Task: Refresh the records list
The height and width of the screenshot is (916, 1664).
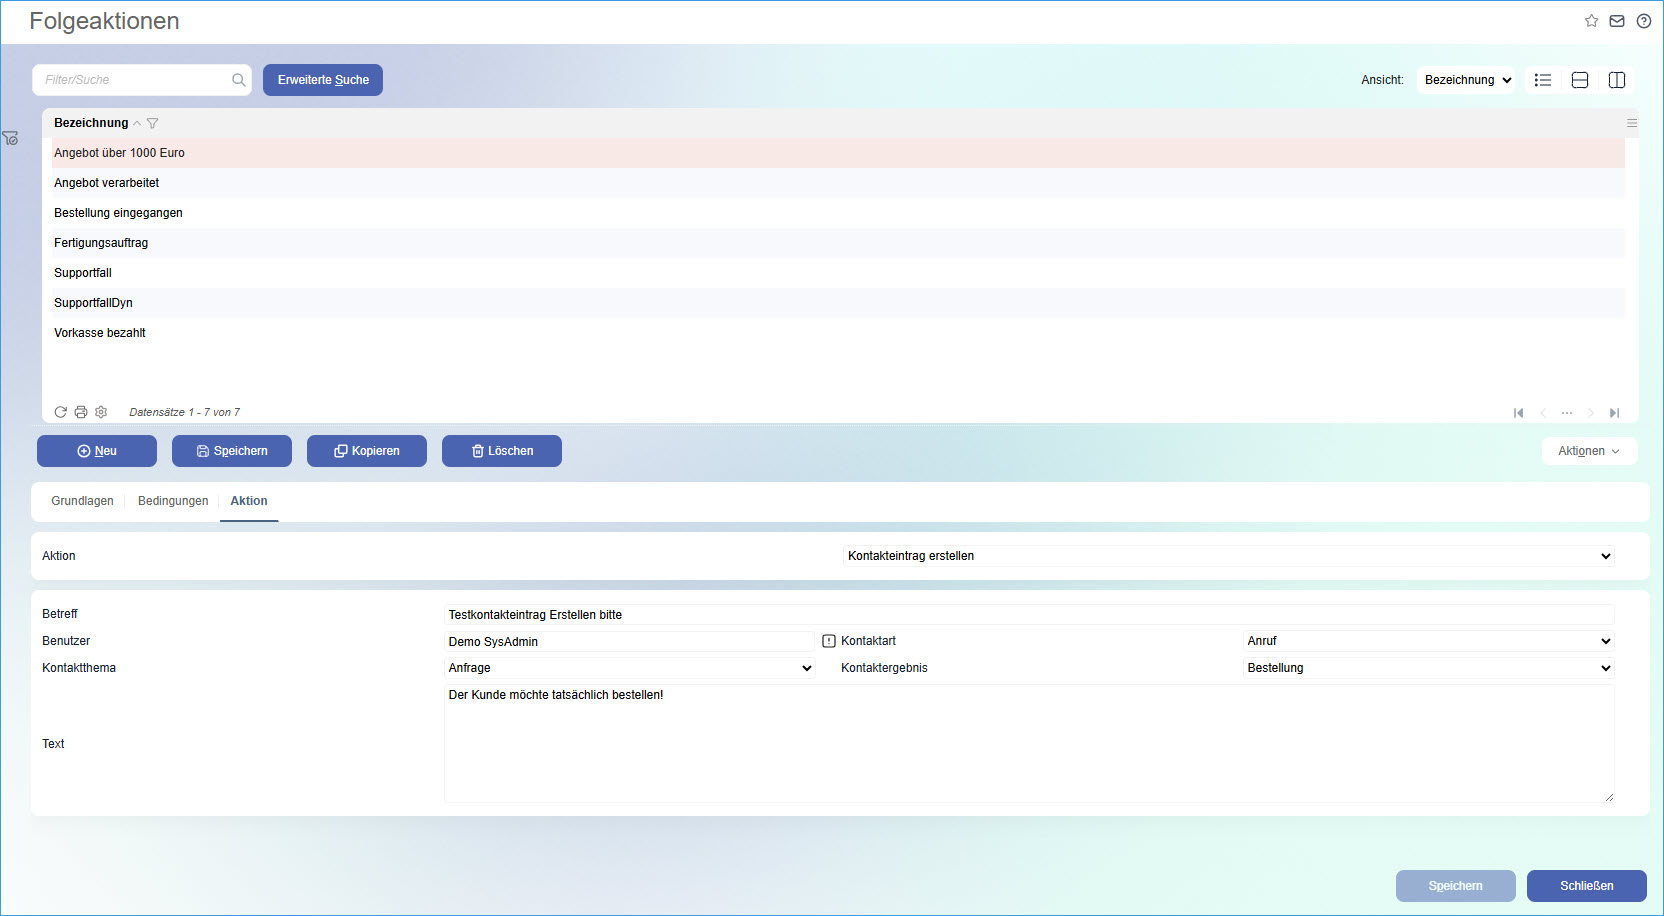Action: (x=60, y=412)
